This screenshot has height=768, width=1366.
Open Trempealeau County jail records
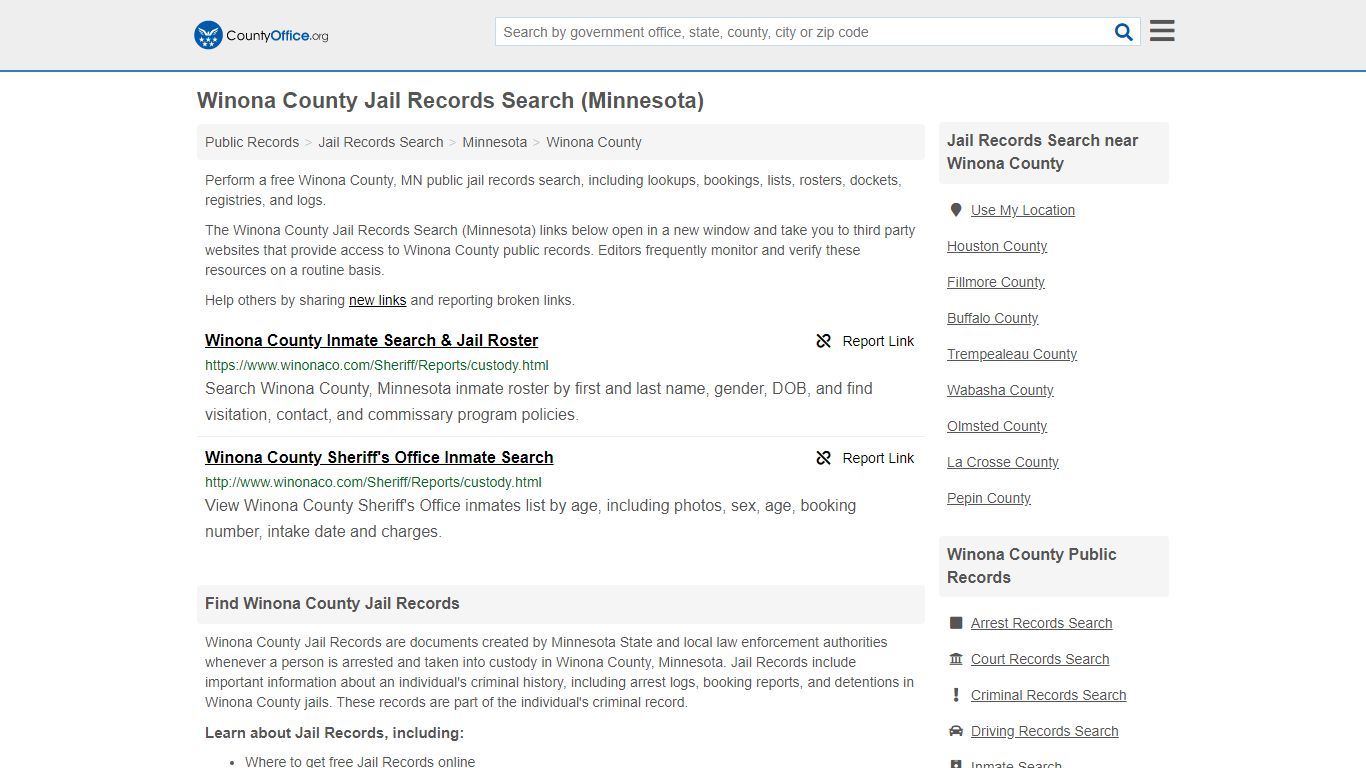click(1012, 354)
